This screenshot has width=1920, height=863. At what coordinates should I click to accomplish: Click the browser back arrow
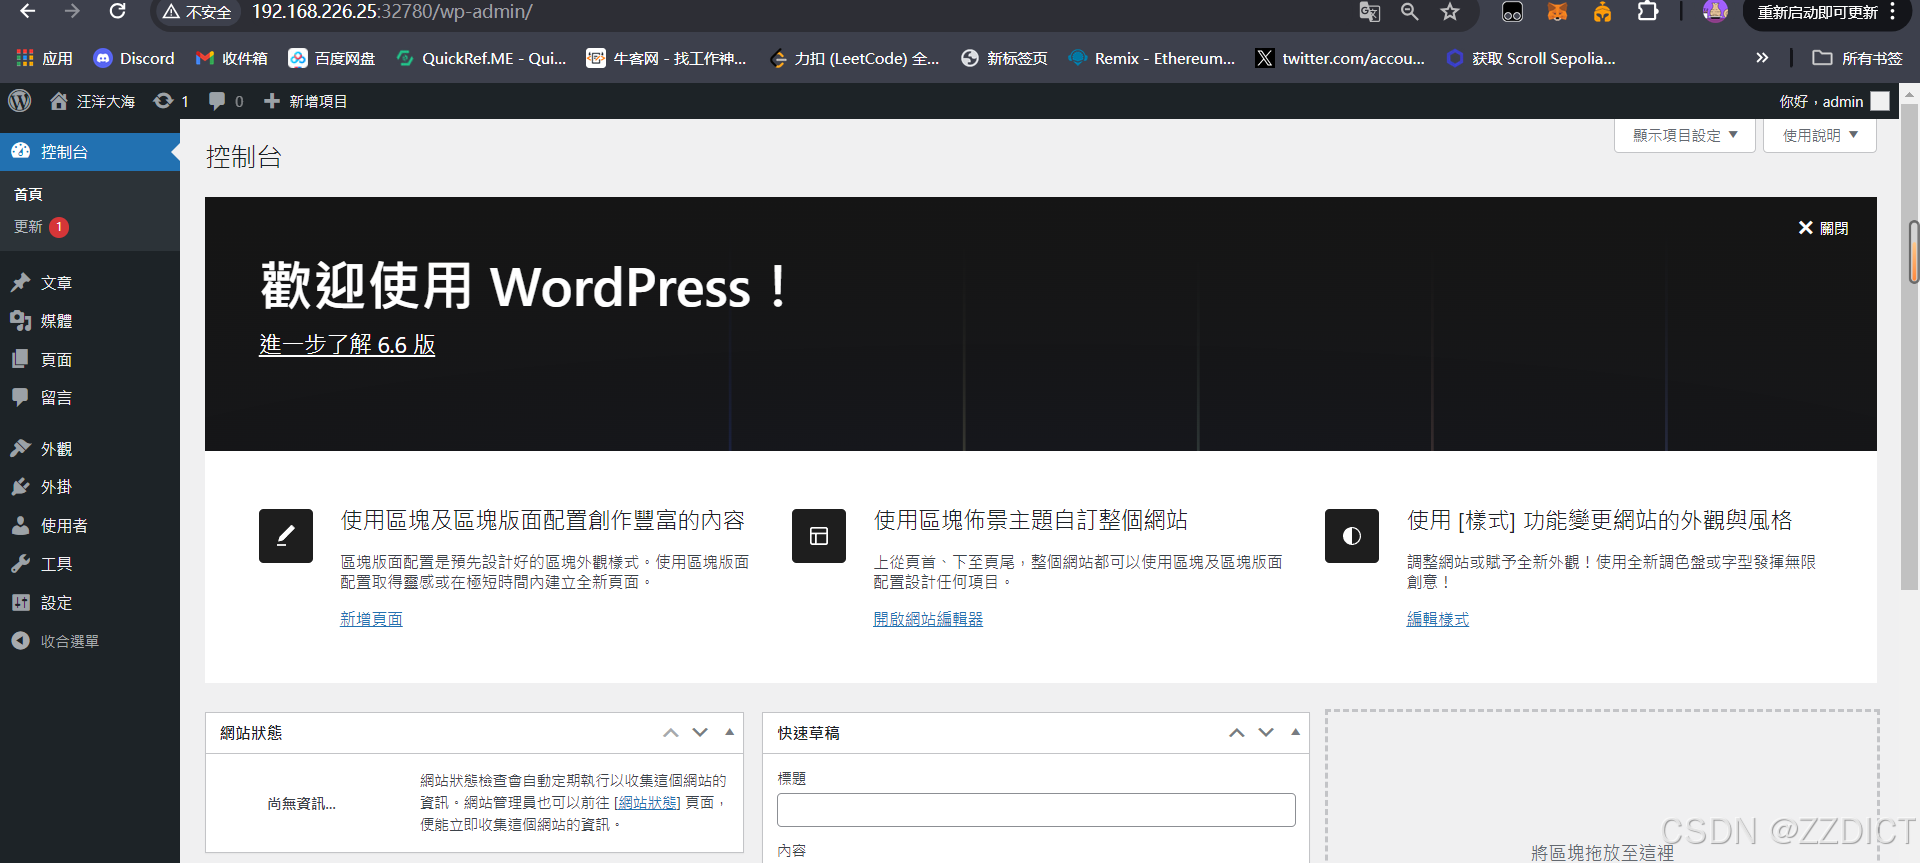tap(27, 11)
